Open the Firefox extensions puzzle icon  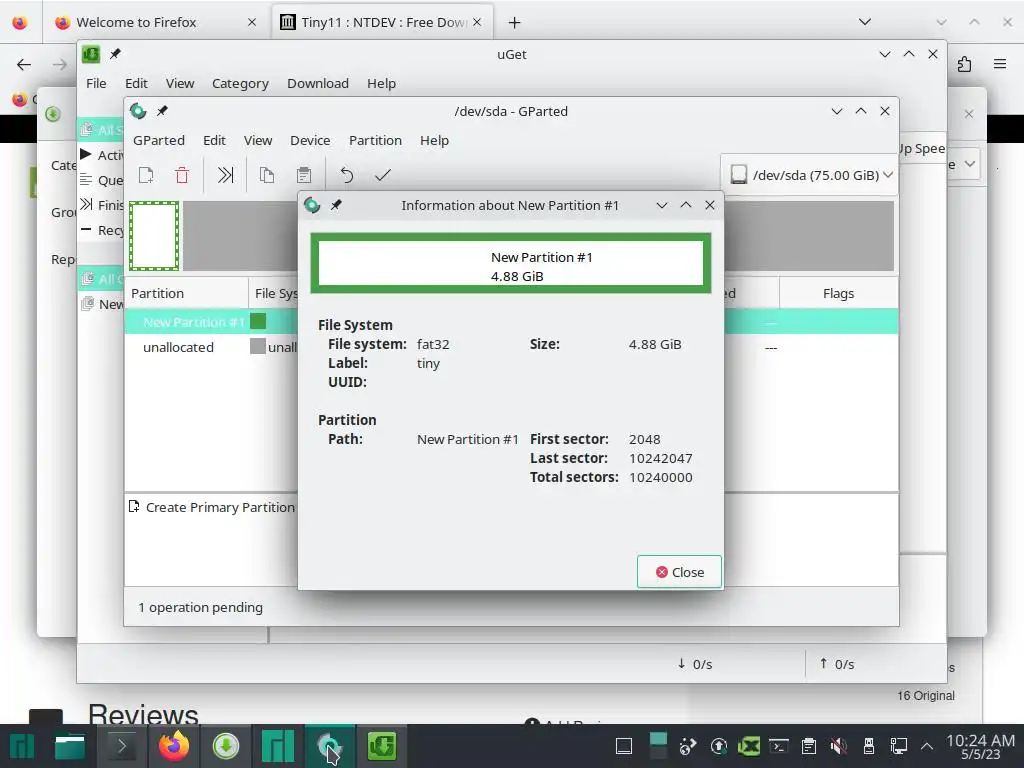[x=964, y=64]
